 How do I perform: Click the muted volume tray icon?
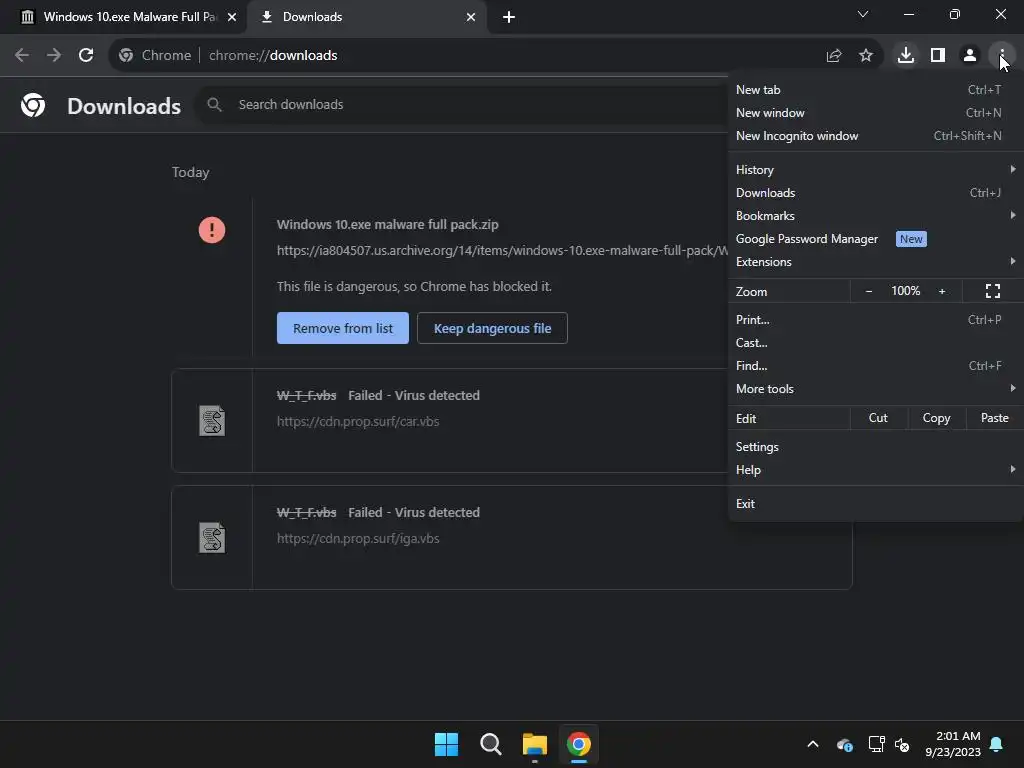tap(902, 744)
